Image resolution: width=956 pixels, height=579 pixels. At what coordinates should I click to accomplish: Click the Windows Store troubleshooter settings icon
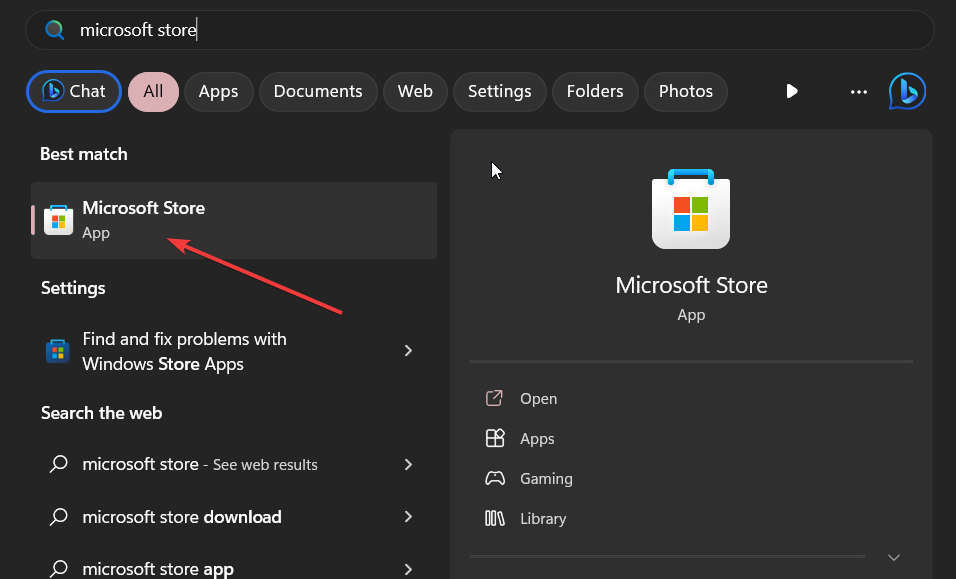pos(57,351)
